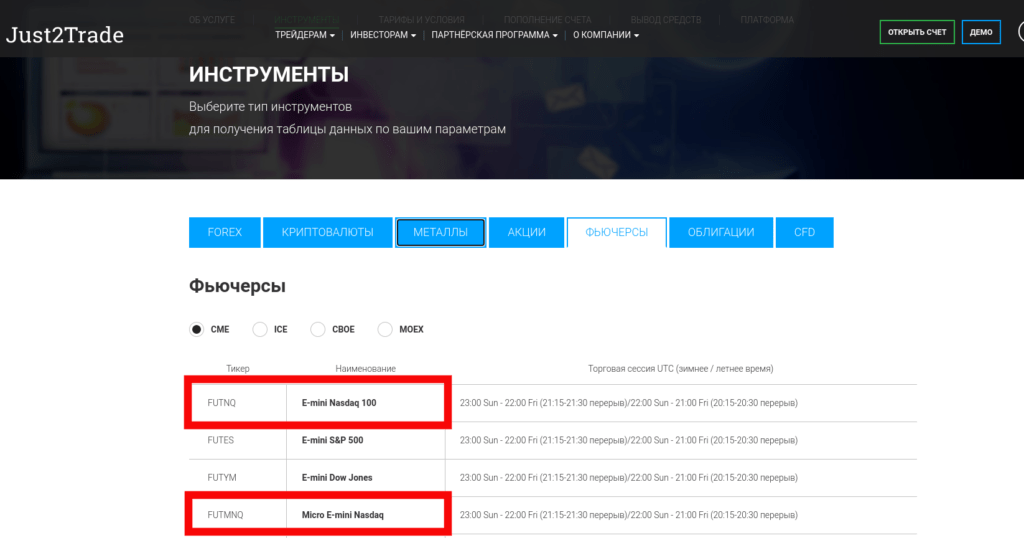
Task: Choose the MOEX radio option
Action: [385, 329]
